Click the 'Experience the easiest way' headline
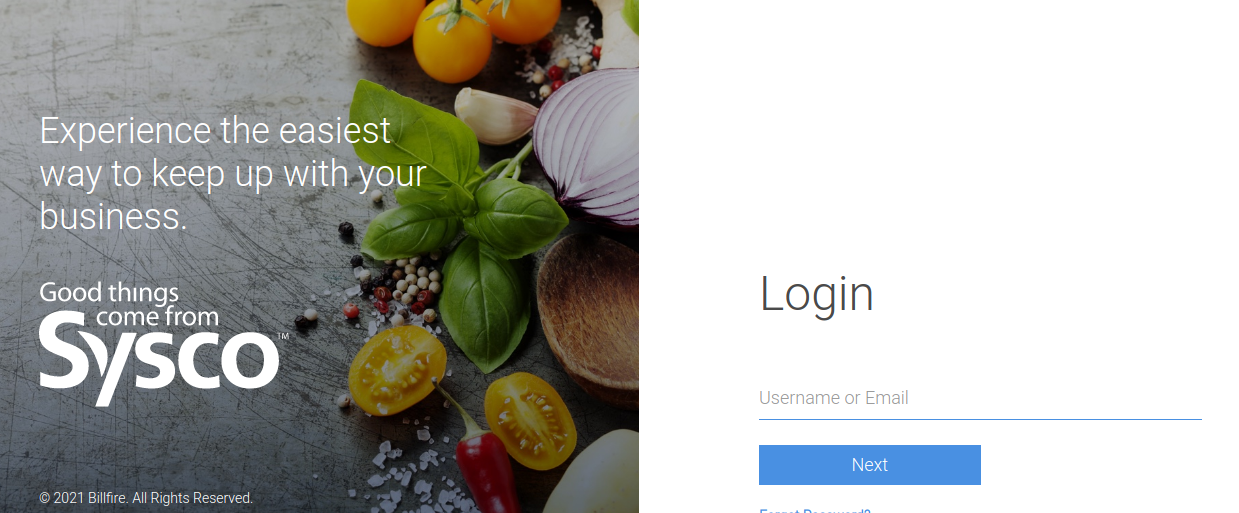1239x513 pixels. pyautogui.click(x=233, y=174)
